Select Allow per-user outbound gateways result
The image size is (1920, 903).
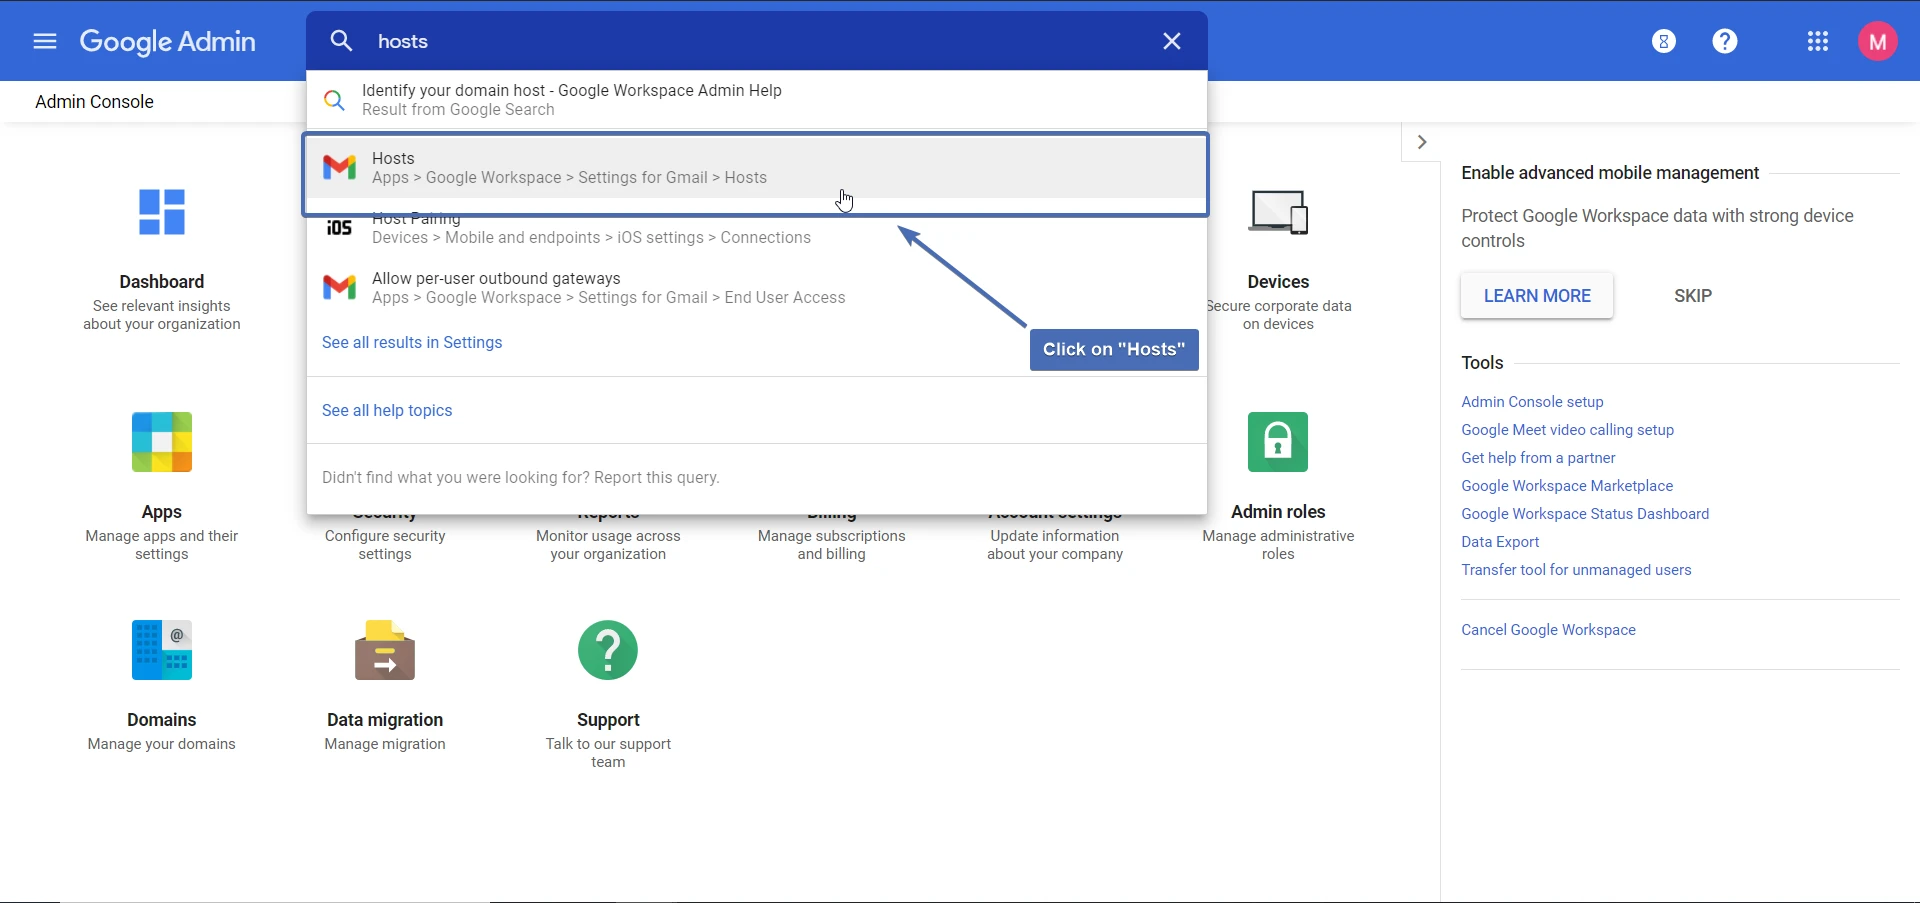point(608,288)
